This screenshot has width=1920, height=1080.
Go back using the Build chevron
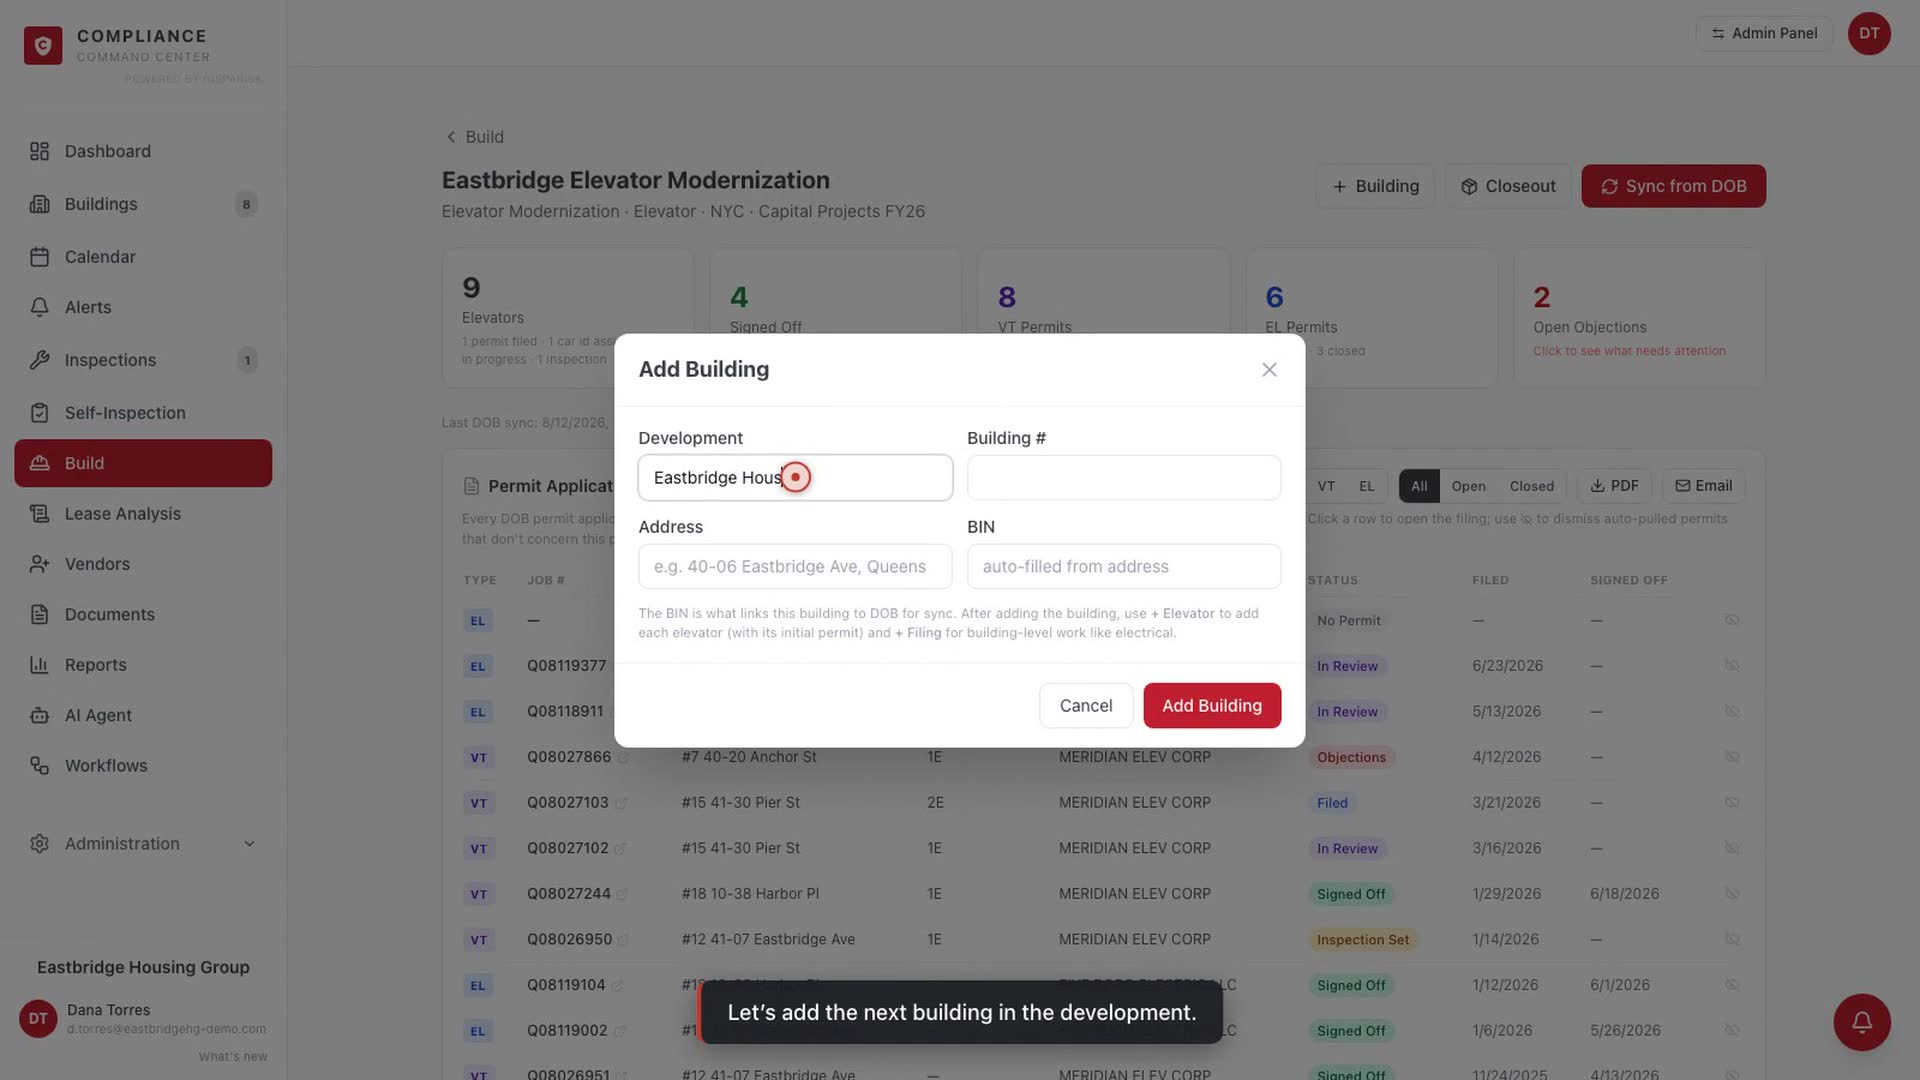pos(451,137)
